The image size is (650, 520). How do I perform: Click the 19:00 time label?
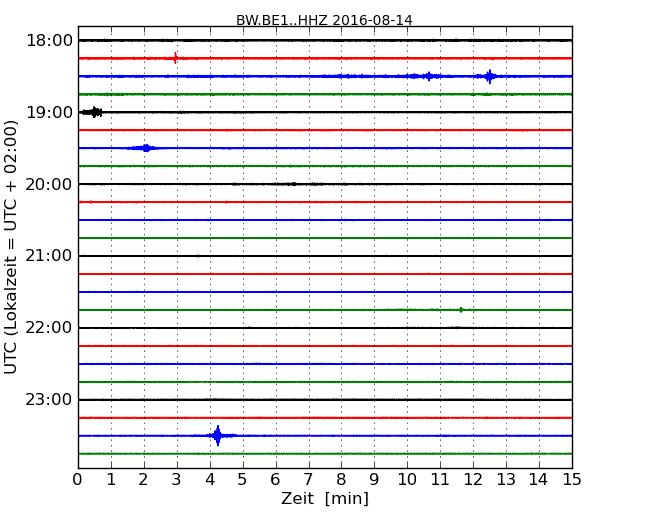coord(49,112)
